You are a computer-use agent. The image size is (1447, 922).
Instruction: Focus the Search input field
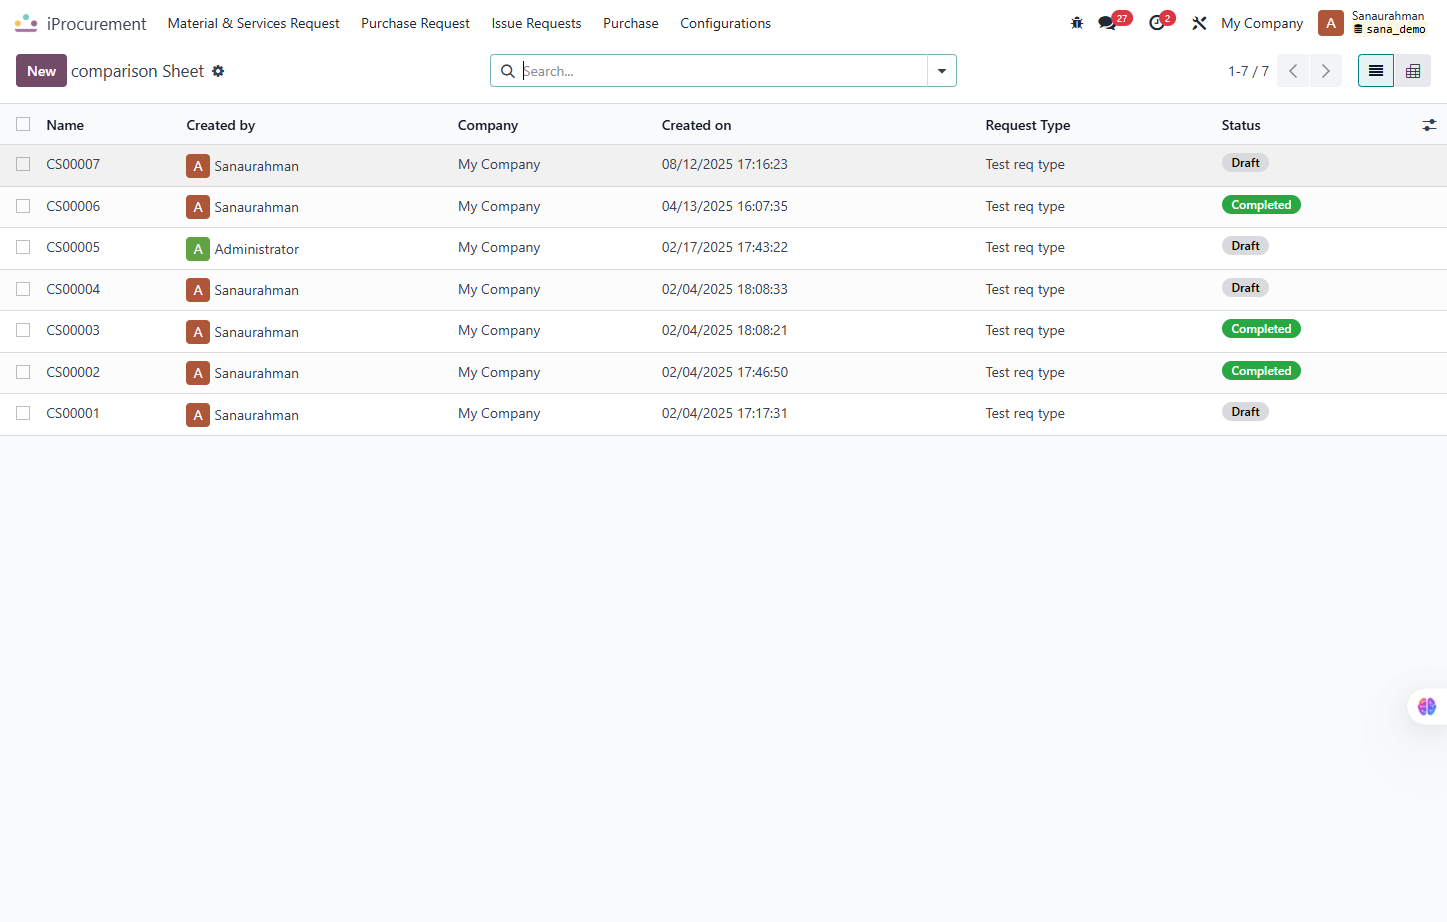(x=723, y=71)
